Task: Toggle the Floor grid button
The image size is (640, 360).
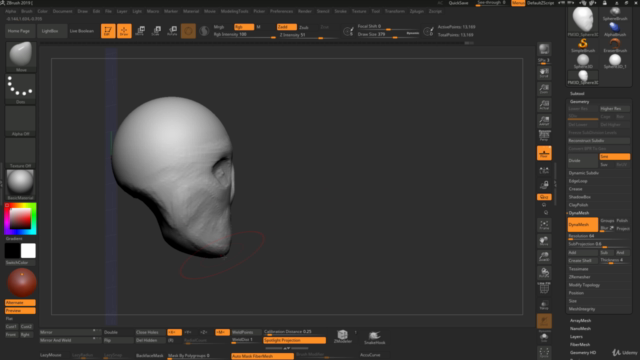Action: coord(544,153)
